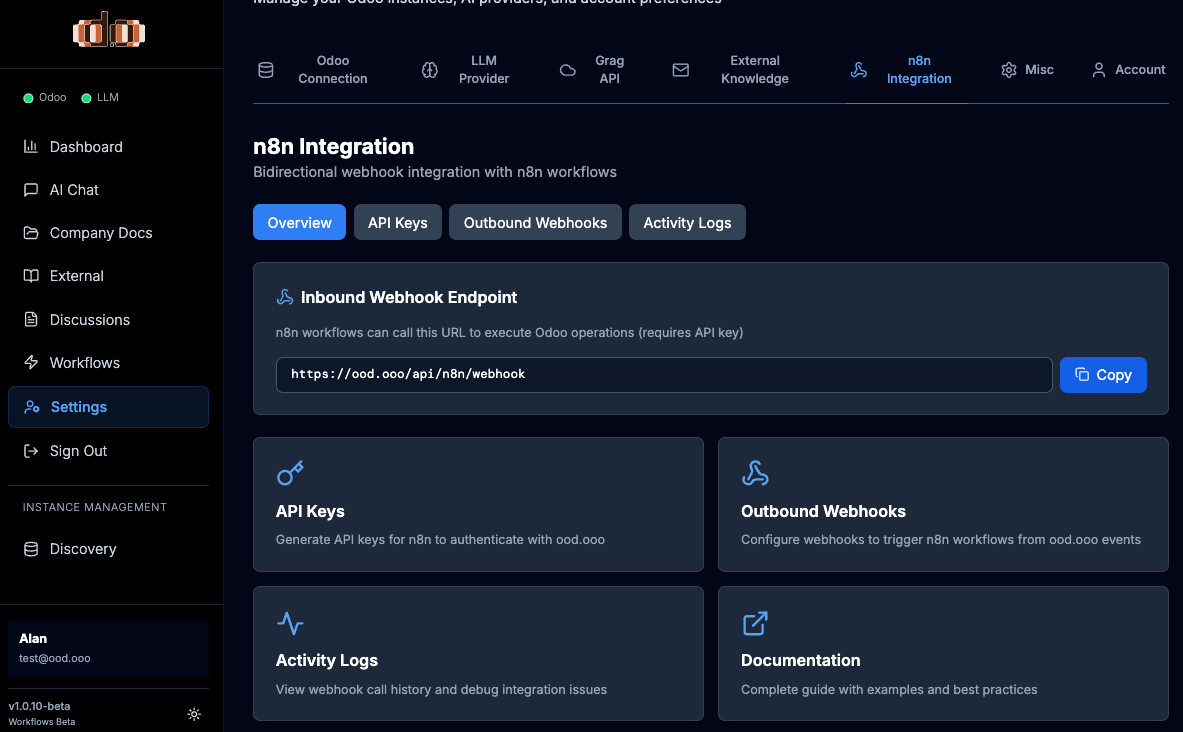The height and width of the screenshot is (732, 1183).
Task: Go to the Account tab
Action: tap(1128, 70)
